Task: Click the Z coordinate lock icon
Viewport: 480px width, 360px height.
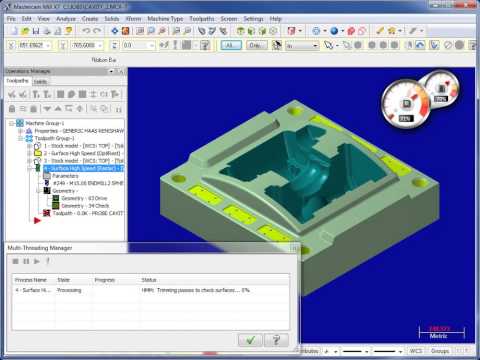Action: [114, 45]
